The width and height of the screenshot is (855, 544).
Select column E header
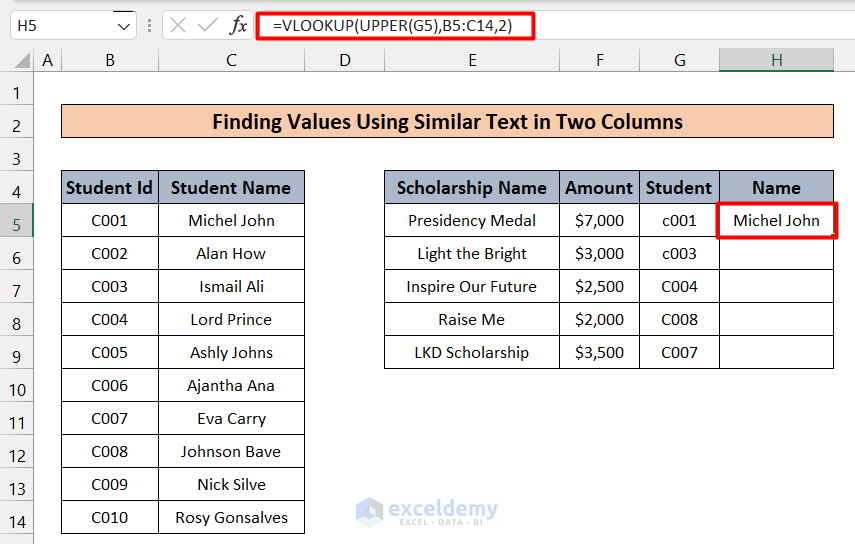[472, 60]
